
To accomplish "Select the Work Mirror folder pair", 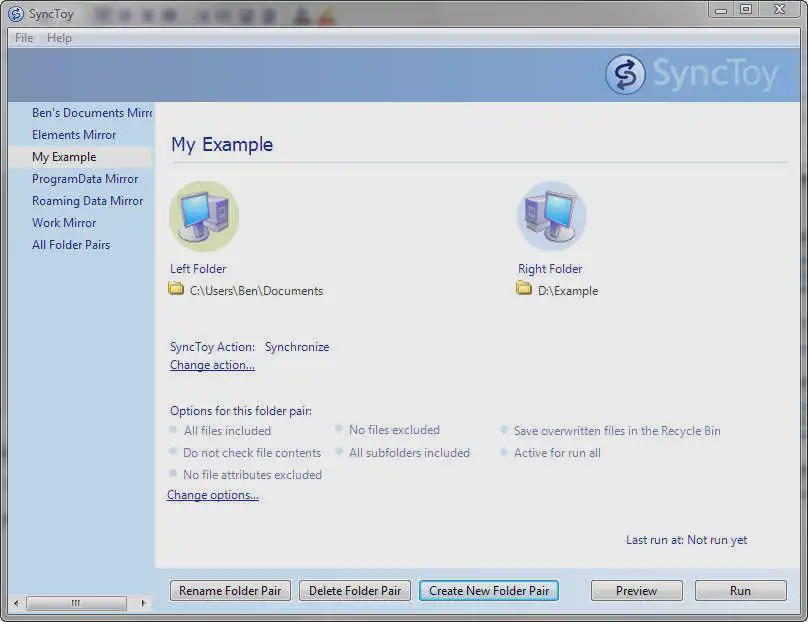I will [64, 222].
